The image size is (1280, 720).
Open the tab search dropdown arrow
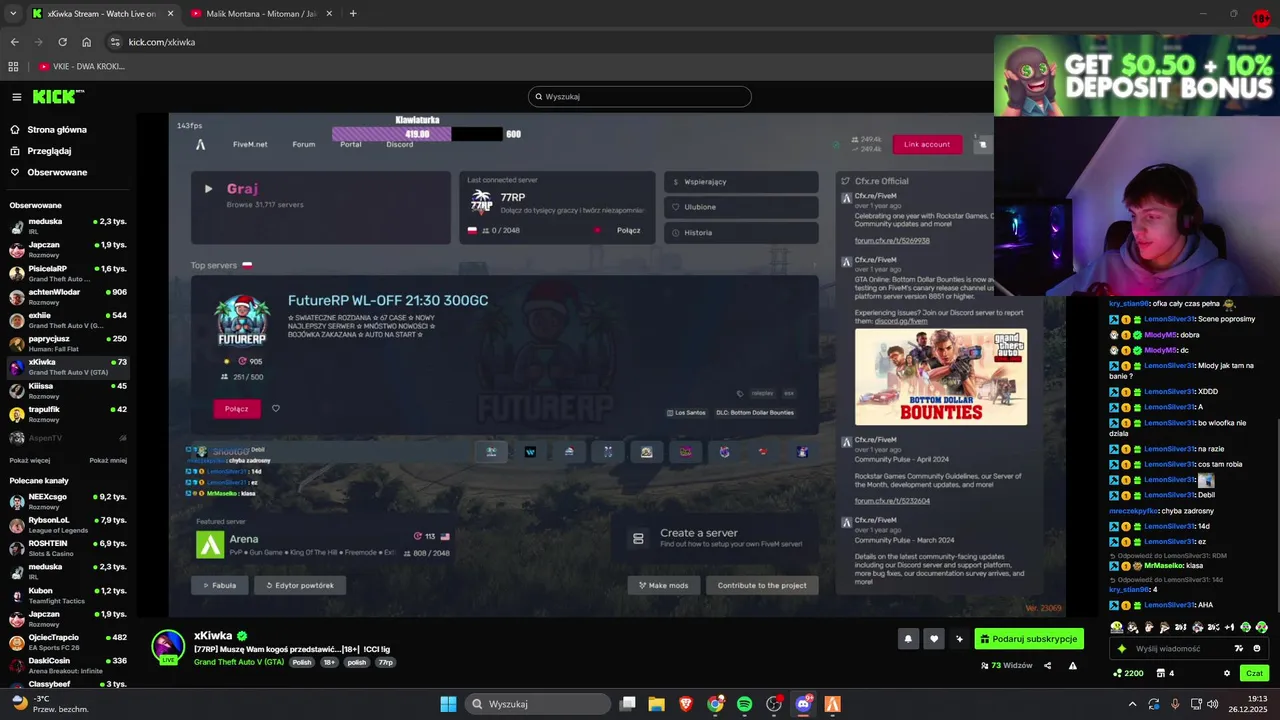coord(13,13)
